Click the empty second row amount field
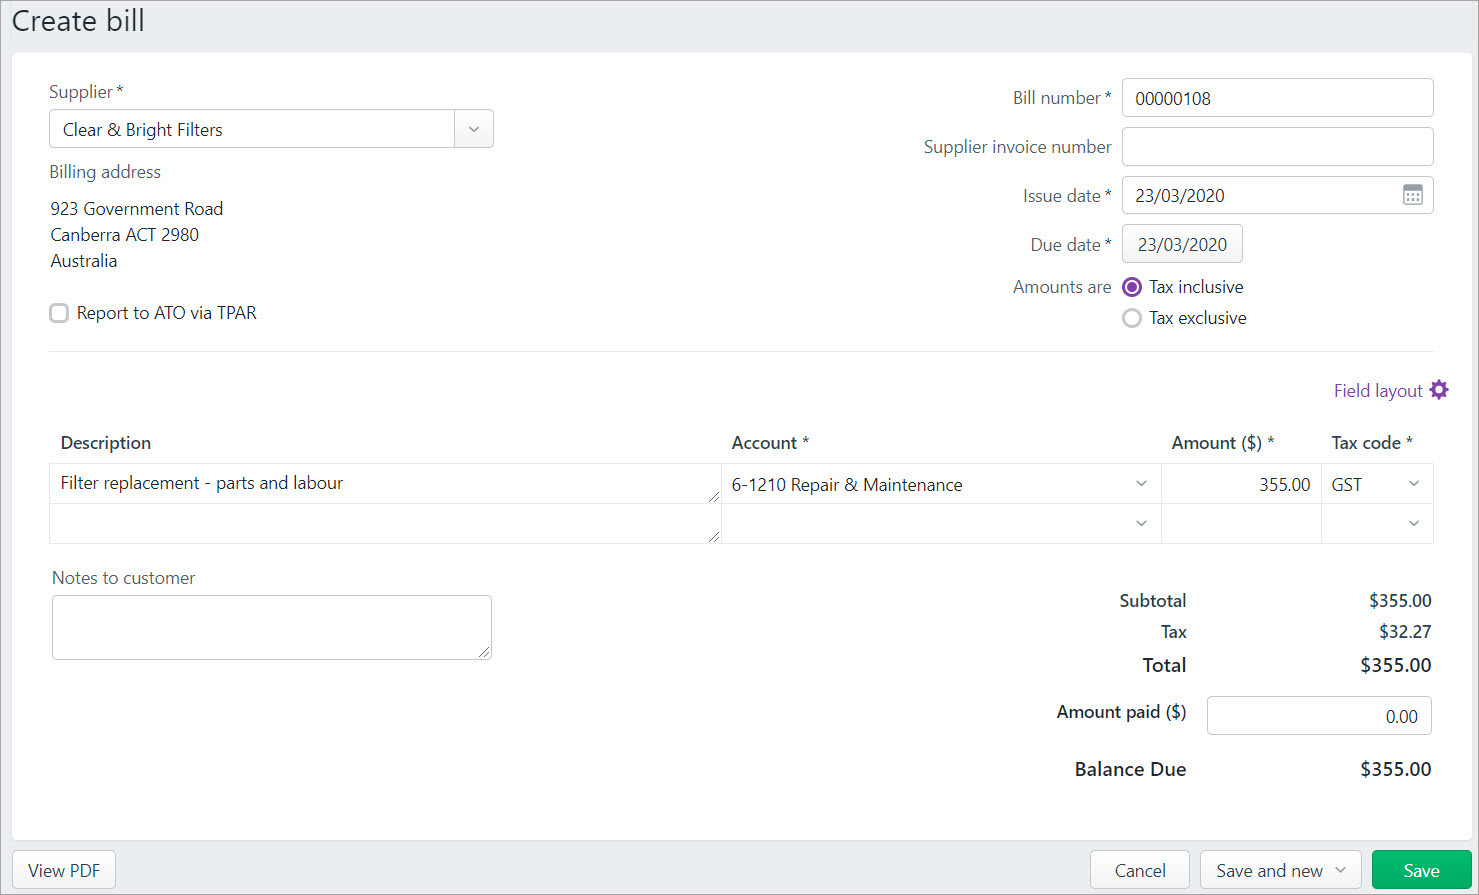The image size is (1479, 895). [x=1241, y=523]
